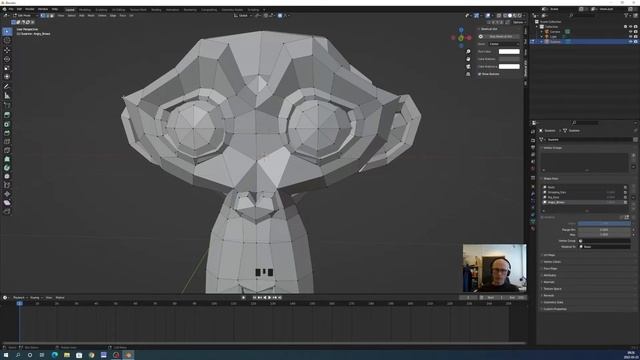Select the Measure ruler tool
Screen dimensions: 640x360
click(7, 96)
